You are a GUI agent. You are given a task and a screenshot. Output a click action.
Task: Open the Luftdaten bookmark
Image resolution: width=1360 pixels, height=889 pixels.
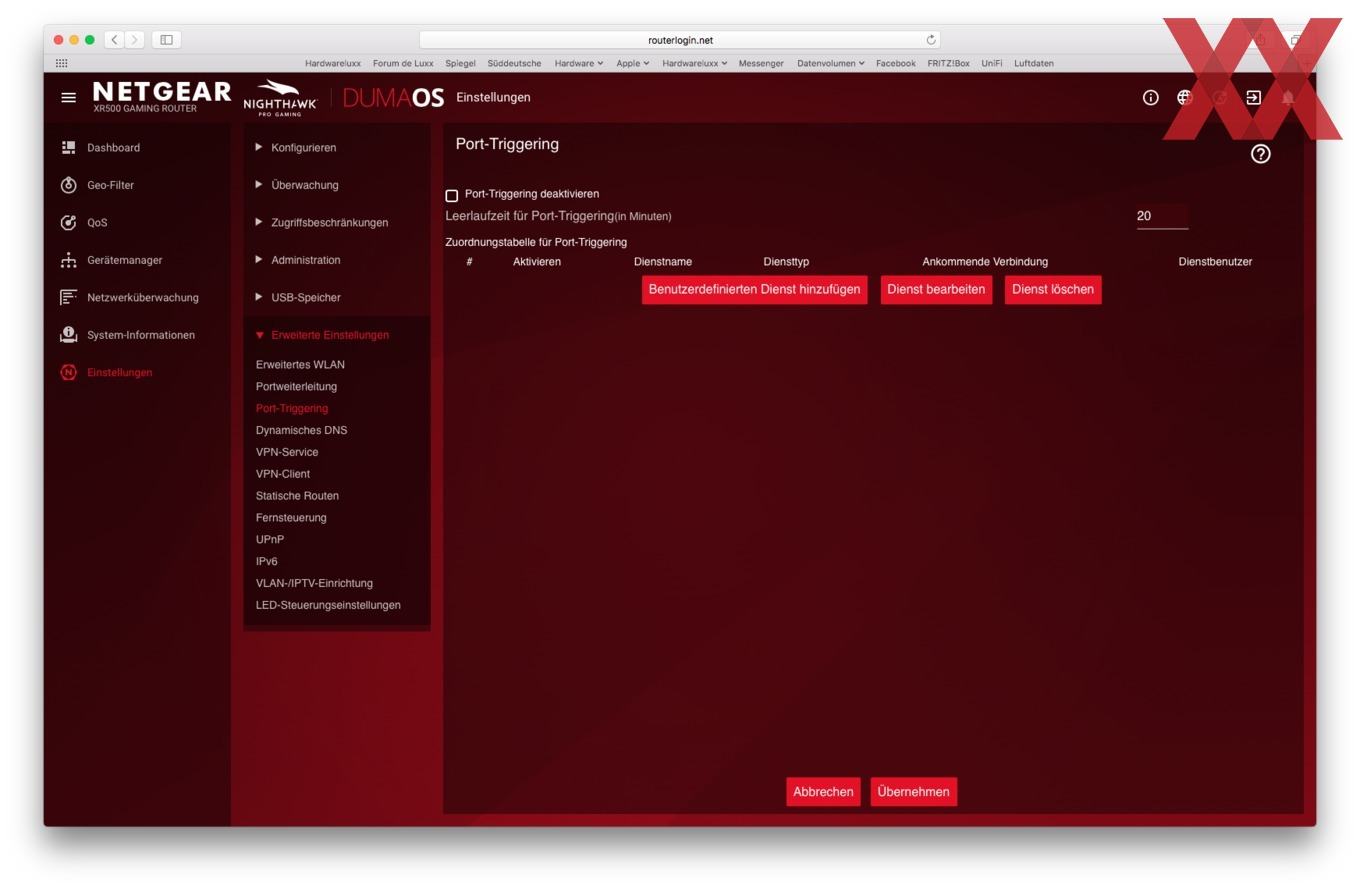[x=1033, y=63]
